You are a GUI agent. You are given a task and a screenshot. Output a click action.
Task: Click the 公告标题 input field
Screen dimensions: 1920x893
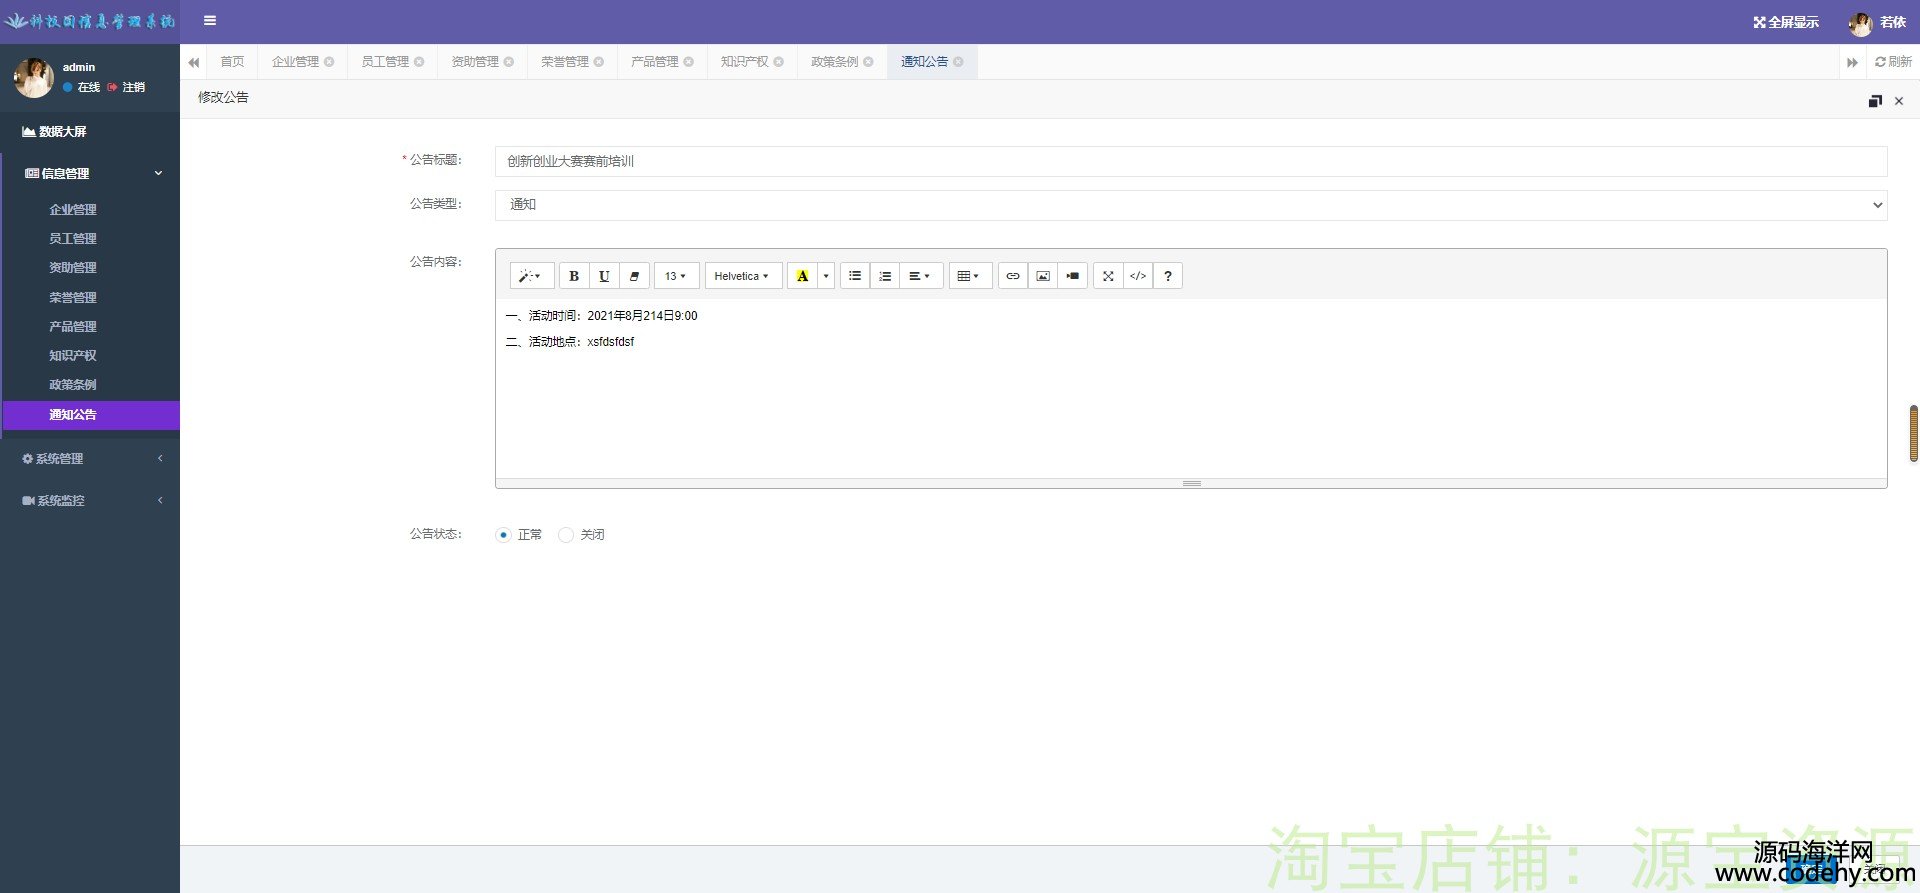[x=1191, y=161]
